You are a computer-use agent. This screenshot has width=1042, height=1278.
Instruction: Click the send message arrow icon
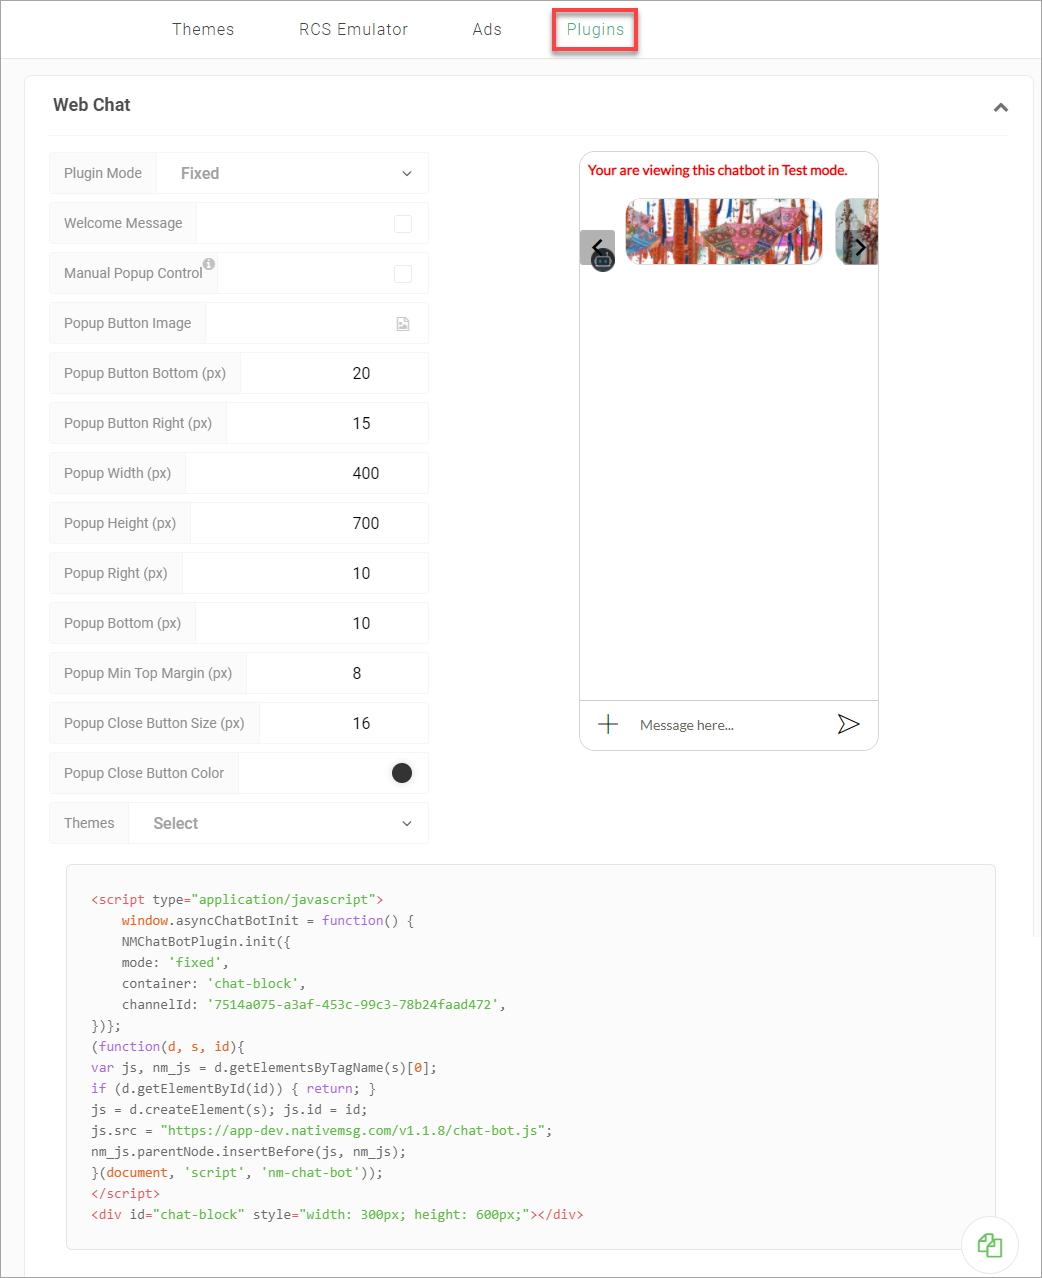848,724
